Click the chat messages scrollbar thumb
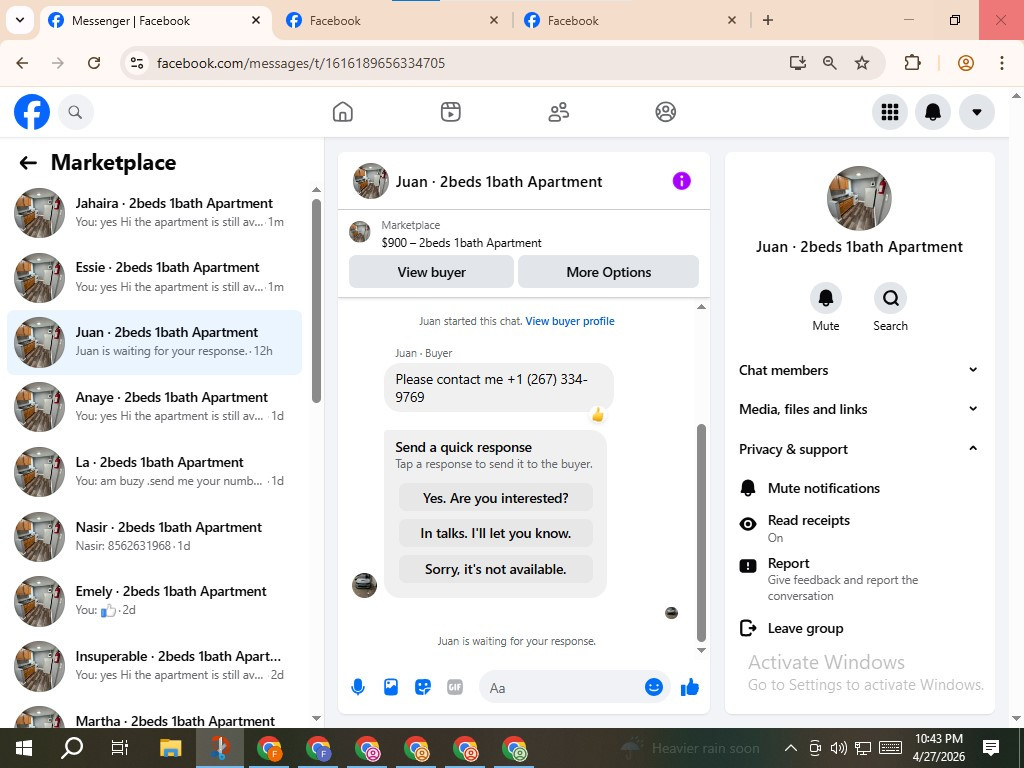The width and height of the screenshot is (1024, 768). tap(701, 533)
